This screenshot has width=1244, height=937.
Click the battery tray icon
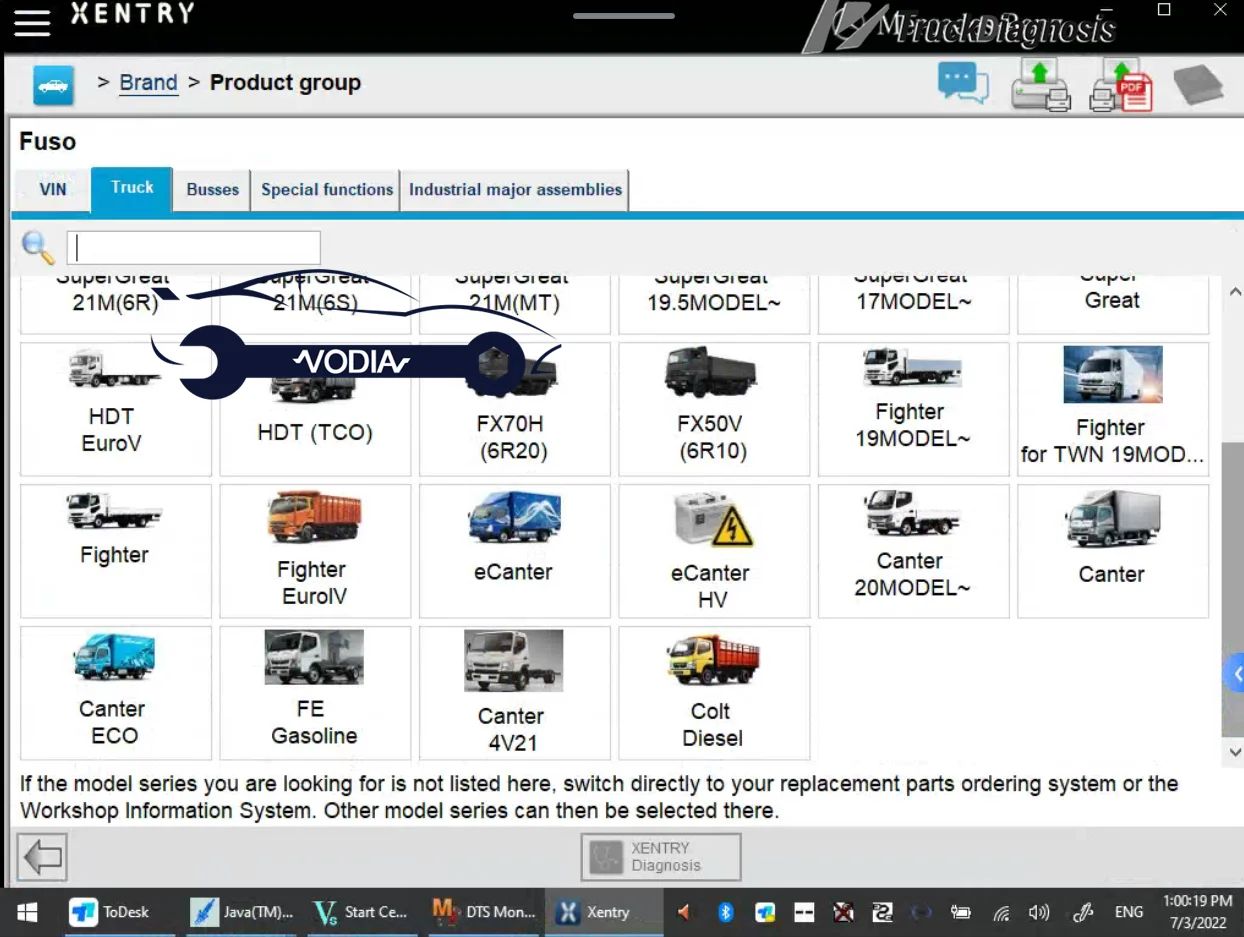[961, 912]
